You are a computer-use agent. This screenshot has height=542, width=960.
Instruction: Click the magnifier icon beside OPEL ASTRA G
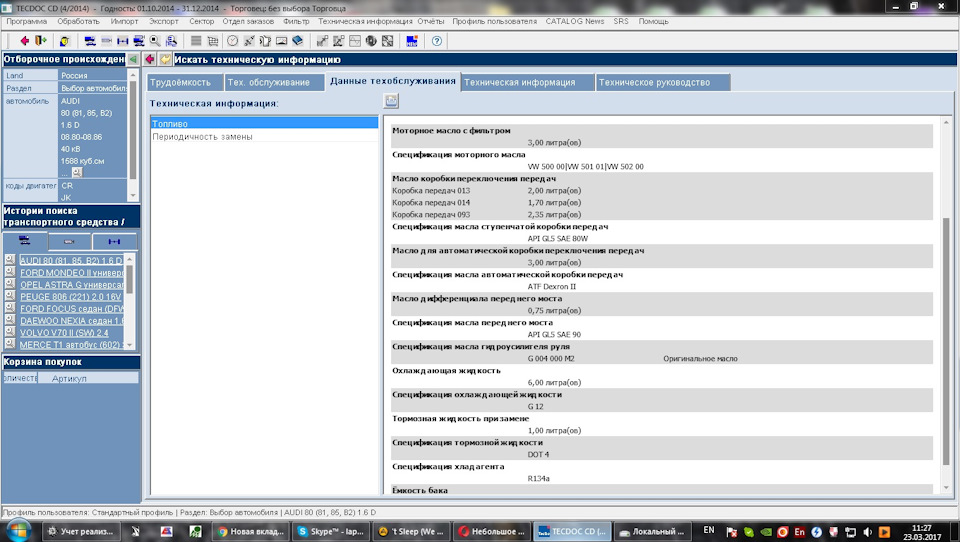click(x=10, y=284)
